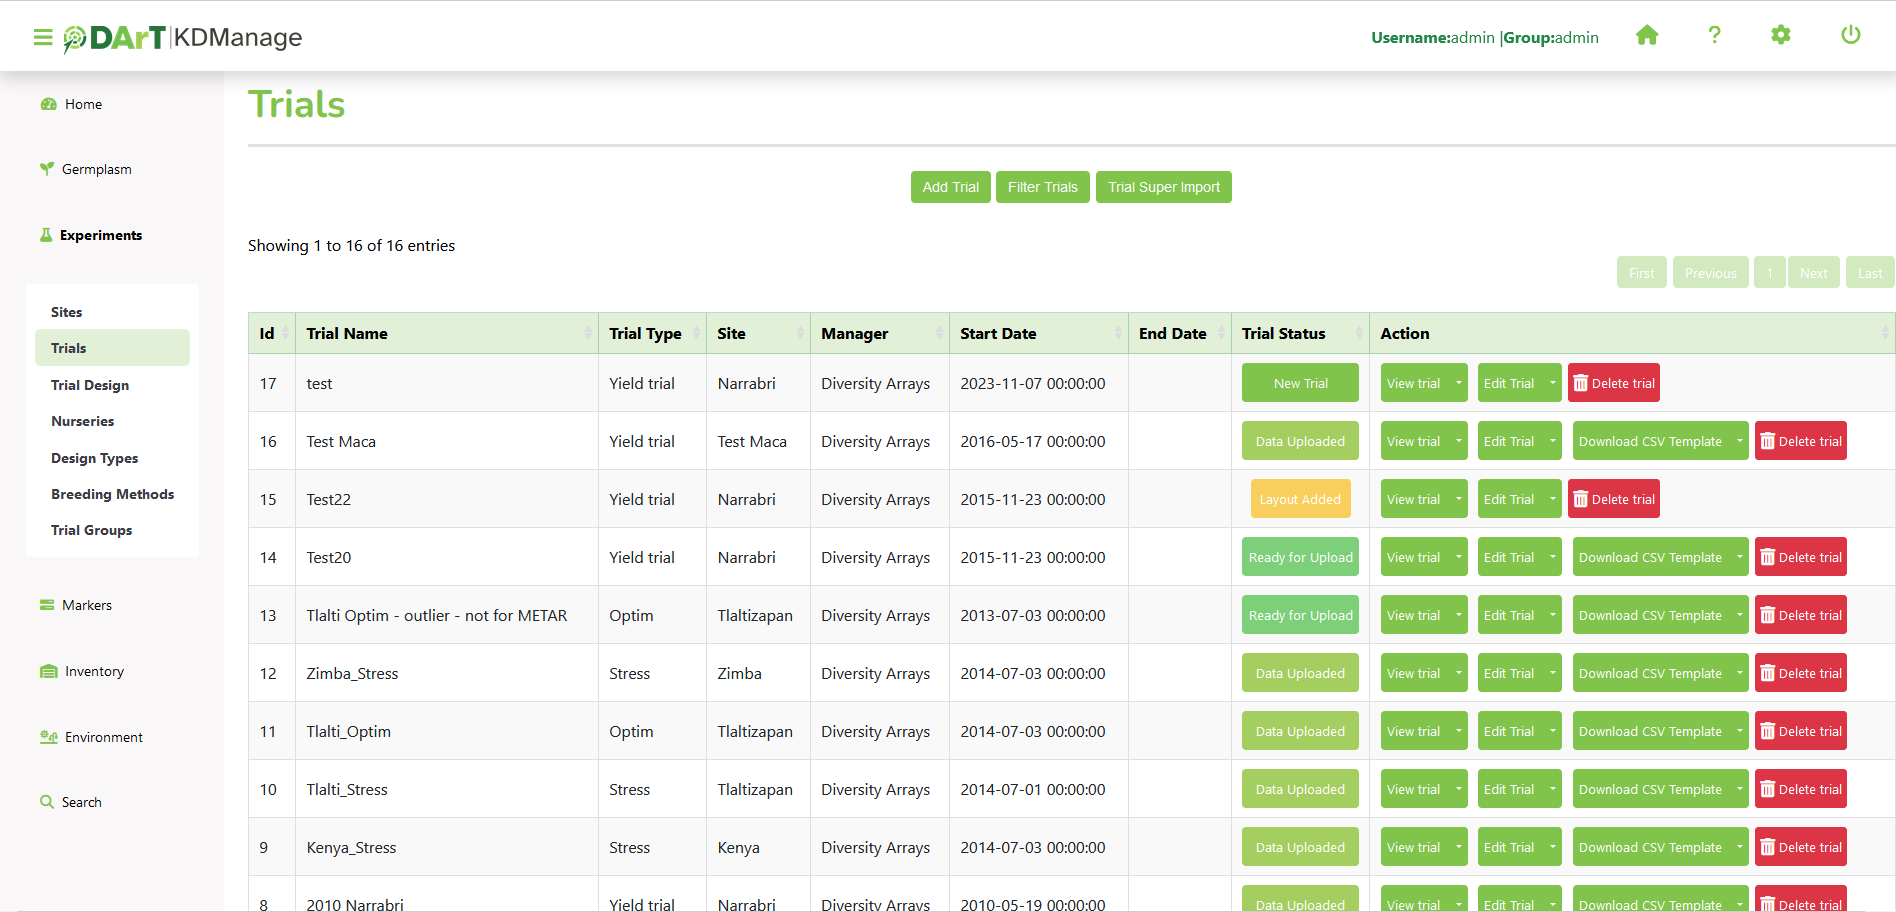The height and width of the screenshot is (912, 1896).
Task: Open Trial Super Import
Action: click(1163, 187)
